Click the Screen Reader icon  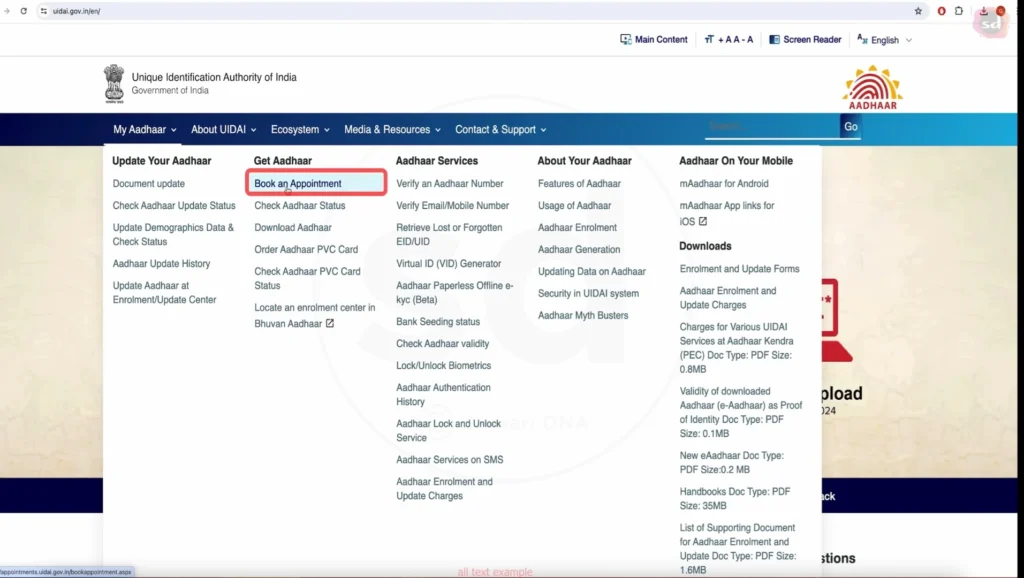pyautogui.click(x=774, y=40)
